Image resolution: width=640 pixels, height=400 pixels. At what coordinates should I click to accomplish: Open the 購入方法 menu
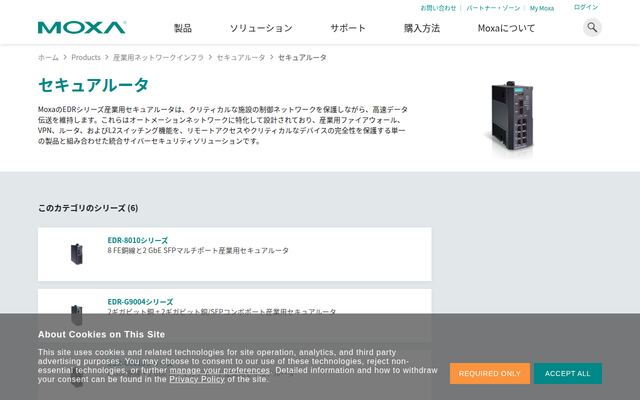coord(422,28)
